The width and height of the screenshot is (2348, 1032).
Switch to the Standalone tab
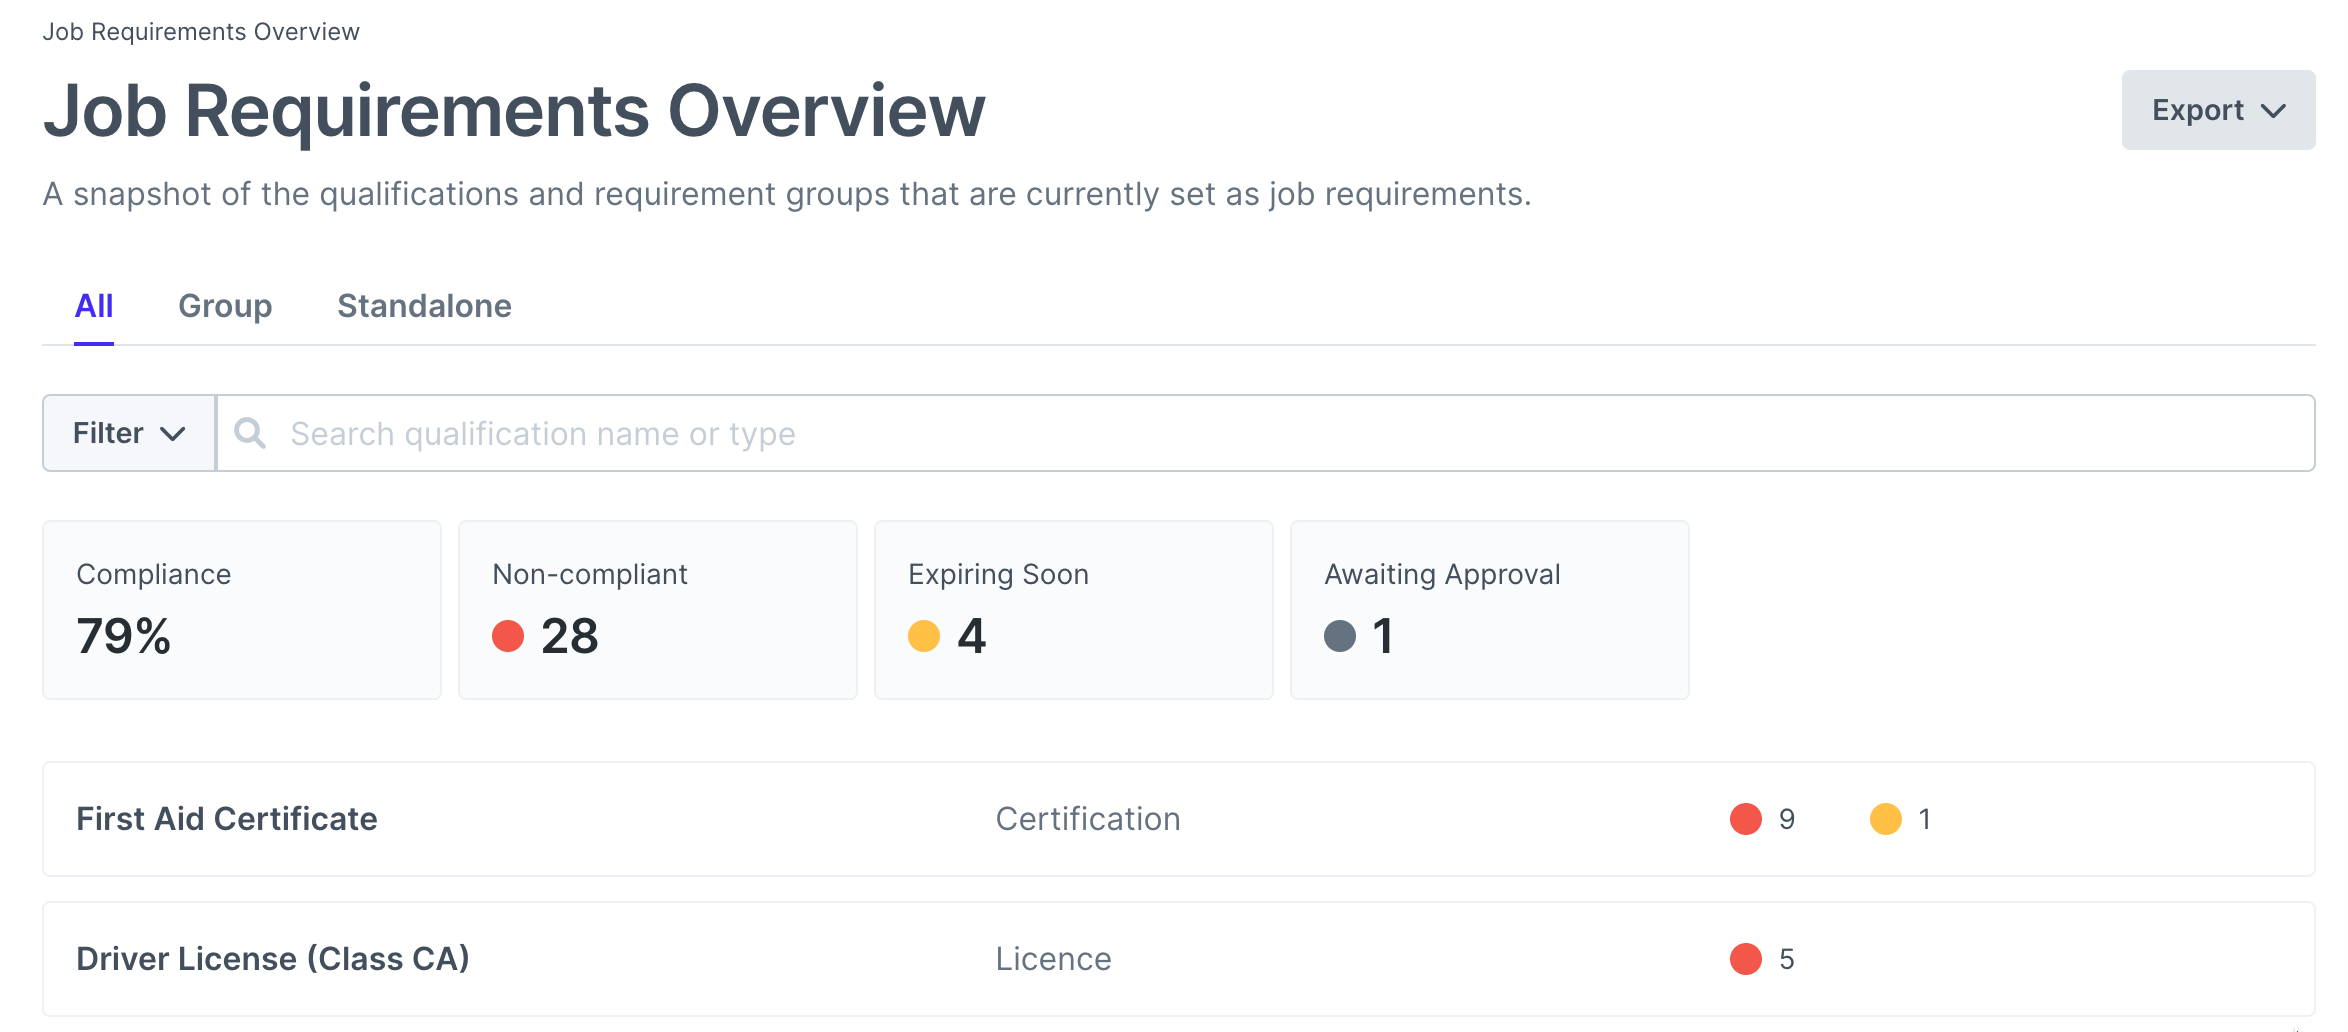[423, 306]
